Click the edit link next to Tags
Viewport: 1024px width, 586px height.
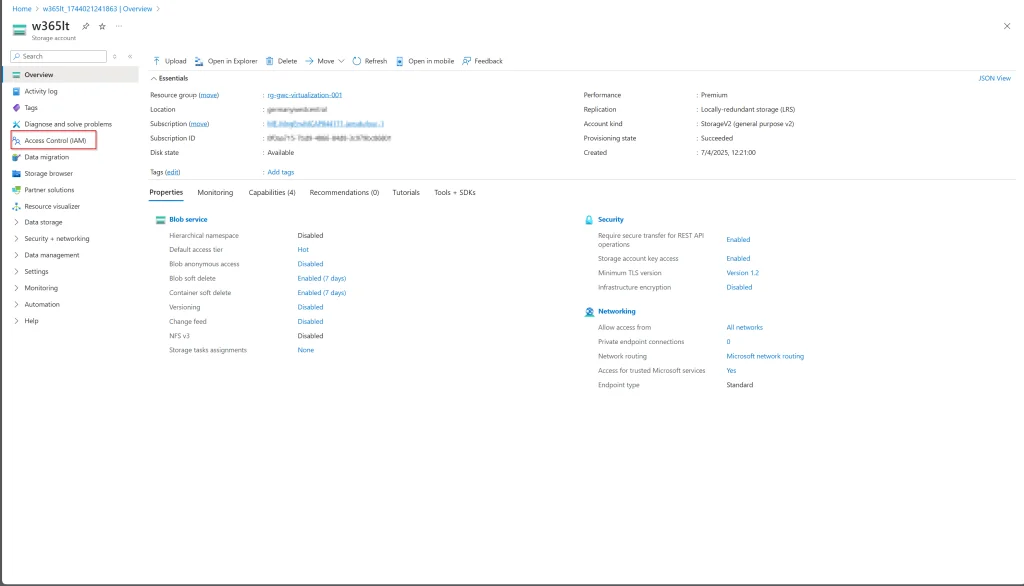point(172,172)
